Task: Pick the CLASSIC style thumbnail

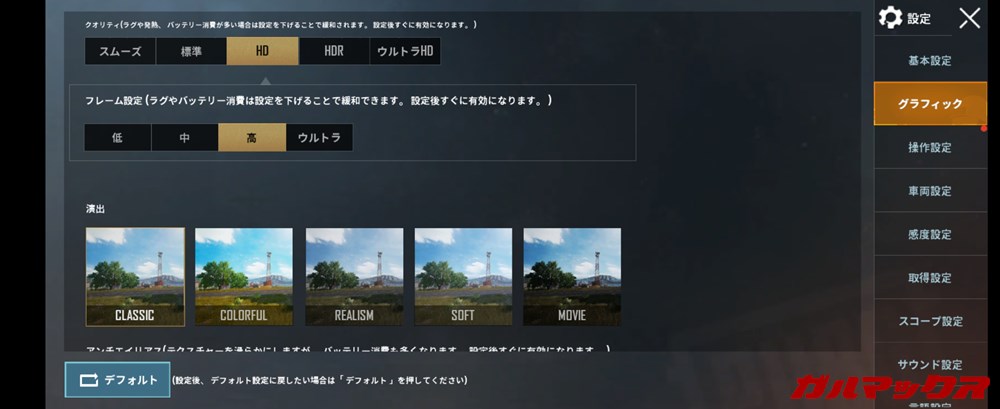Action: pyautogui.click(x=135, y=277)
